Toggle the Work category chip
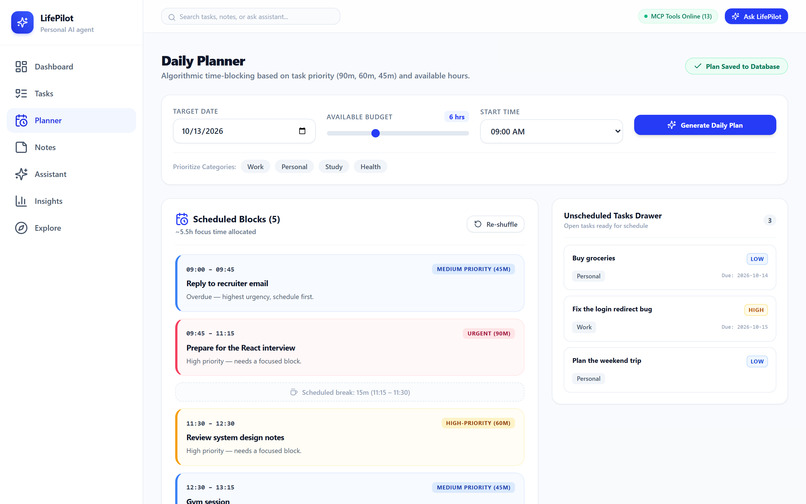 pos(255,167)
